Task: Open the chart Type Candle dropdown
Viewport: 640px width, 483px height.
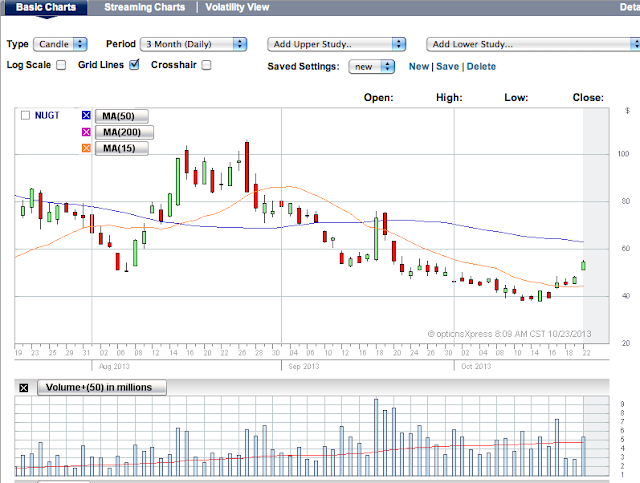Action: [x=60, y=44]
